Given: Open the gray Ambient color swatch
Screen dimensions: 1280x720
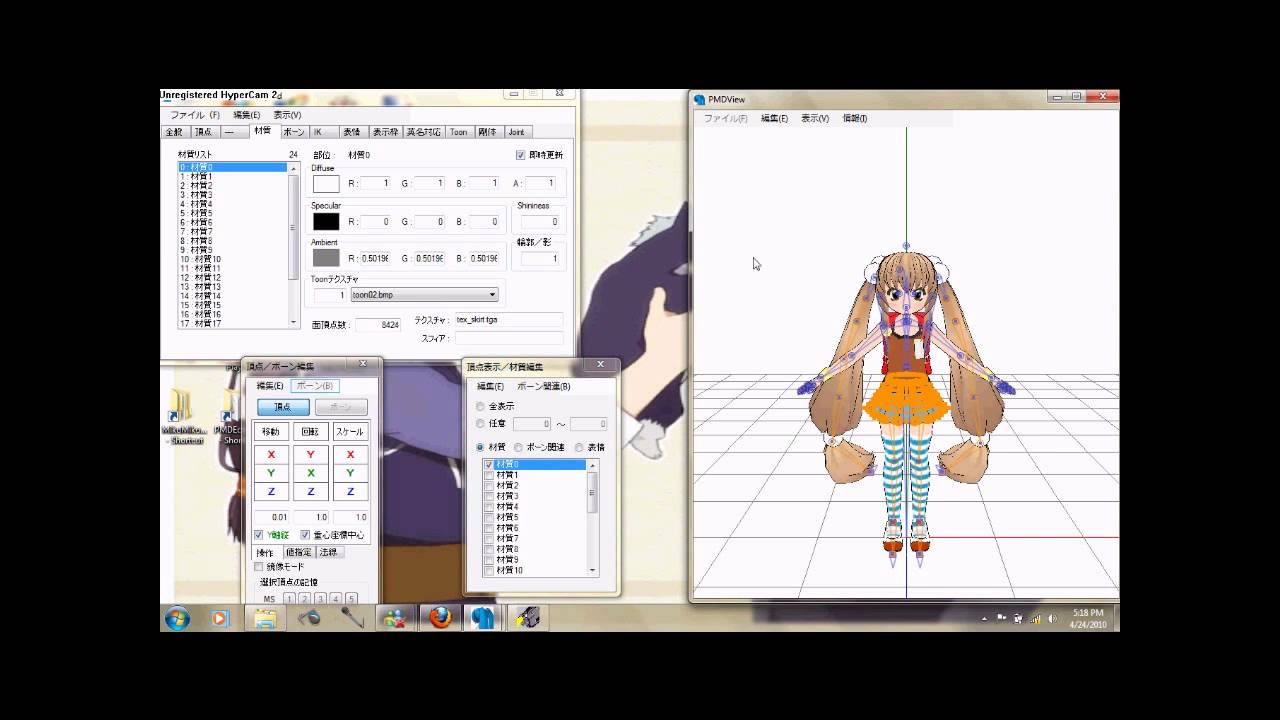Looking at the screenshot, I should 326,258.
